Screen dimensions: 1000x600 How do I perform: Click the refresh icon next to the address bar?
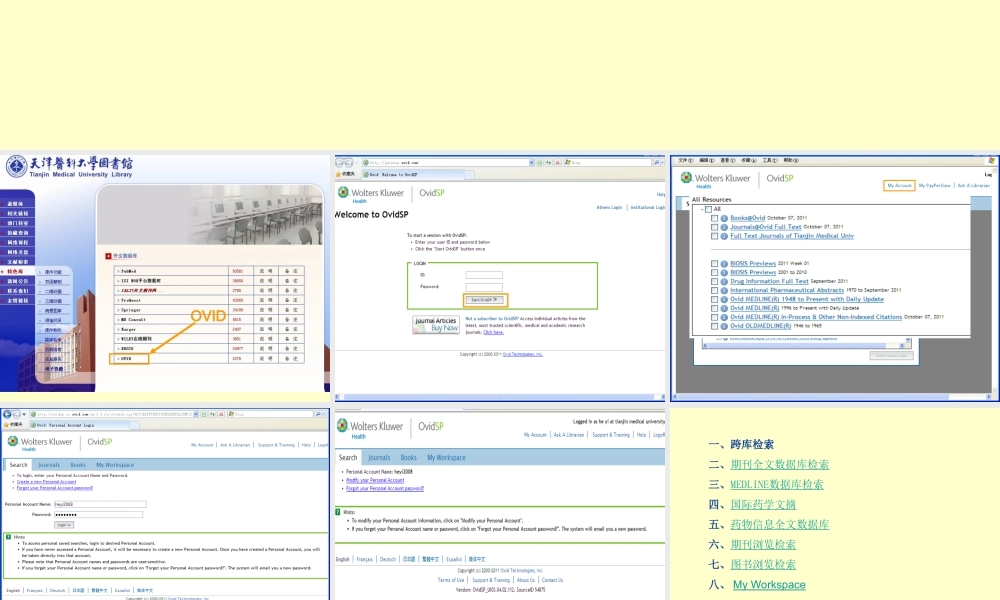click(x=548, y=162)
